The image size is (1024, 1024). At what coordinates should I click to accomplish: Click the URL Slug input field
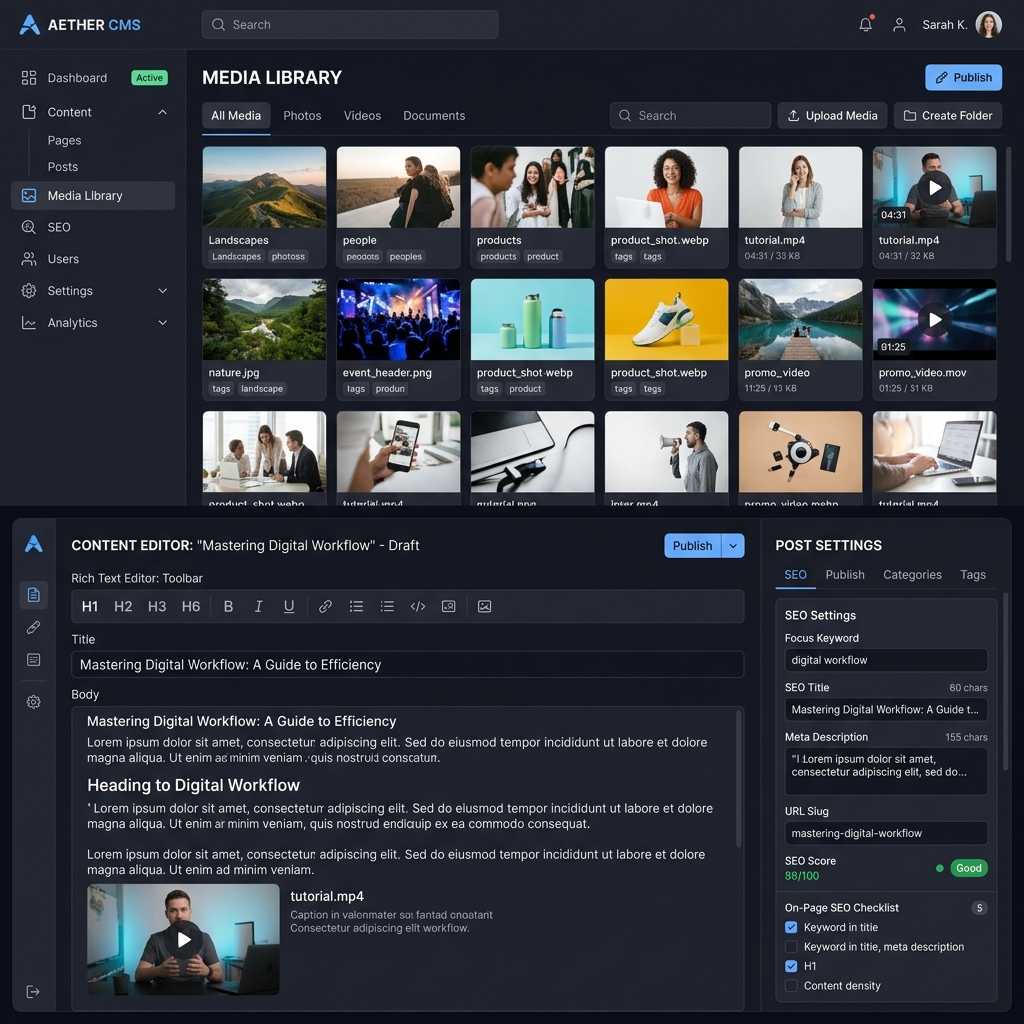(x=886, y=833)
